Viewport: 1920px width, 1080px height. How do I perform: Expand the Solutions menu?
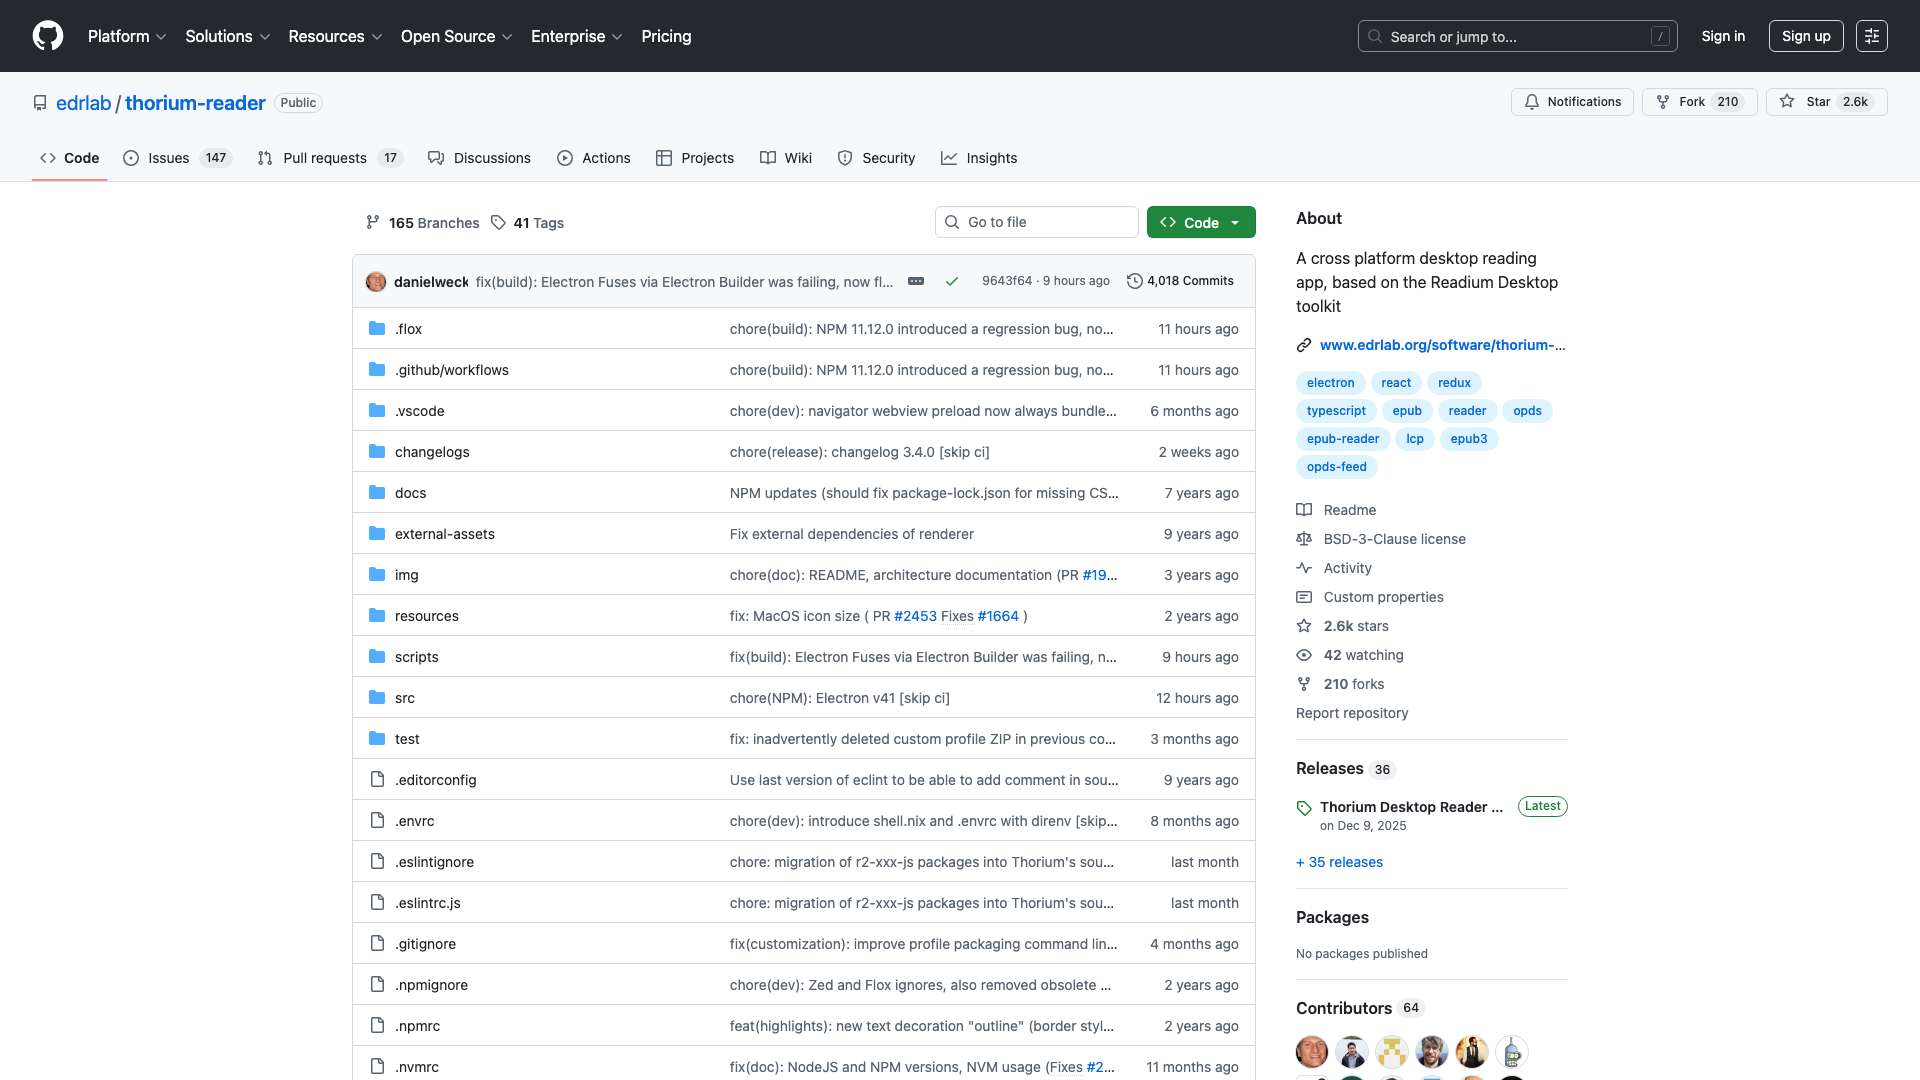(228, 36)
